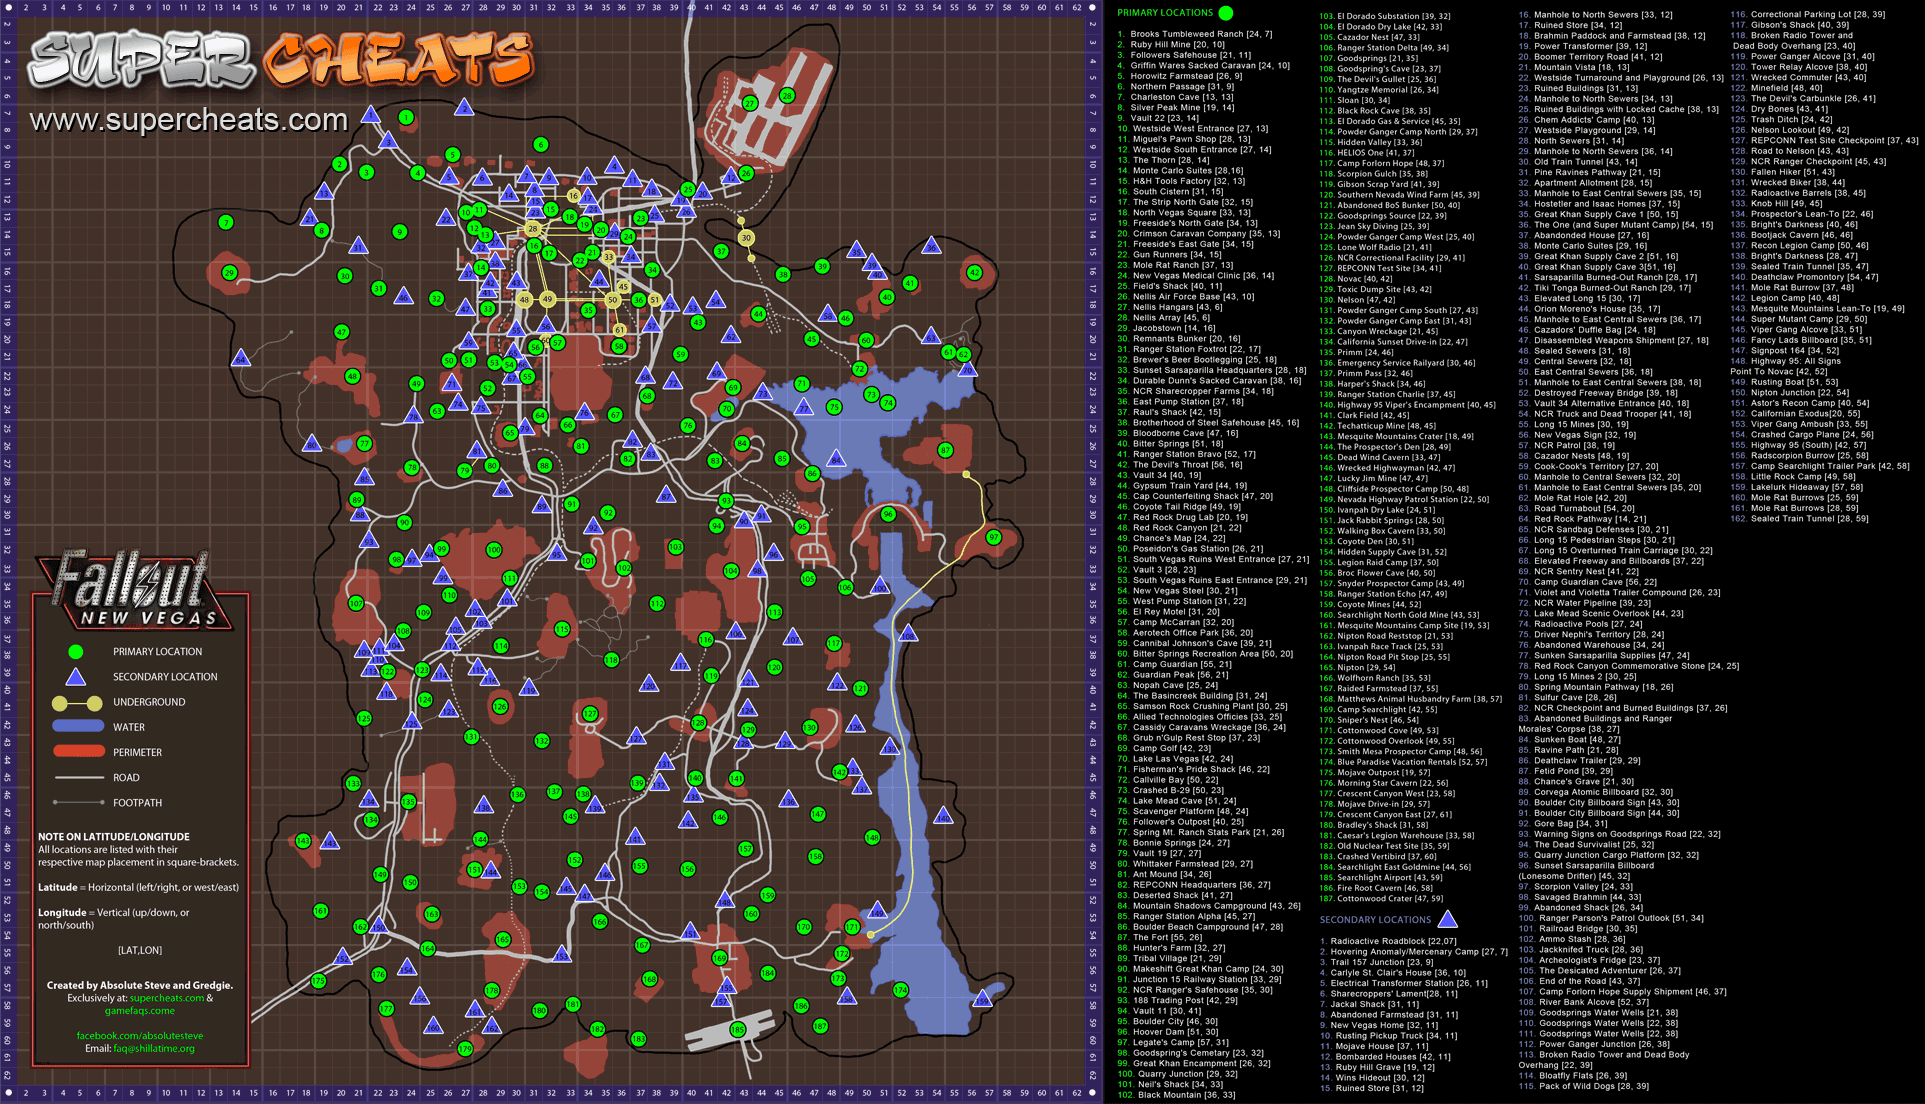Select green primary marker 87 The Fort
Image resolution: width=1925 pixels, height=1104 pixels.
coord(945,450)
